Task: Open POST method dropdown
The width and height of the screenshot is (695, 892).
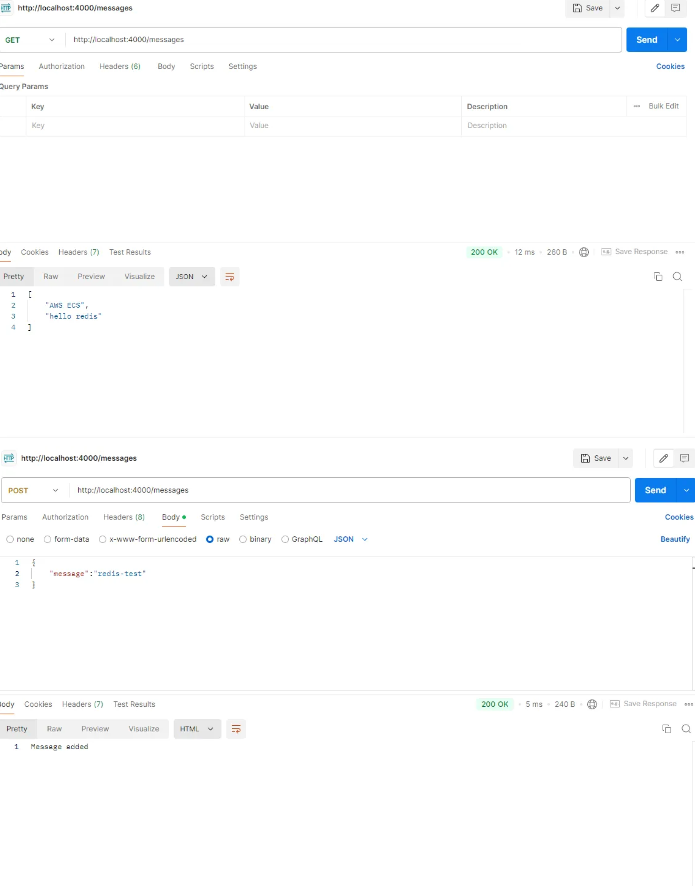Action: 33,490
